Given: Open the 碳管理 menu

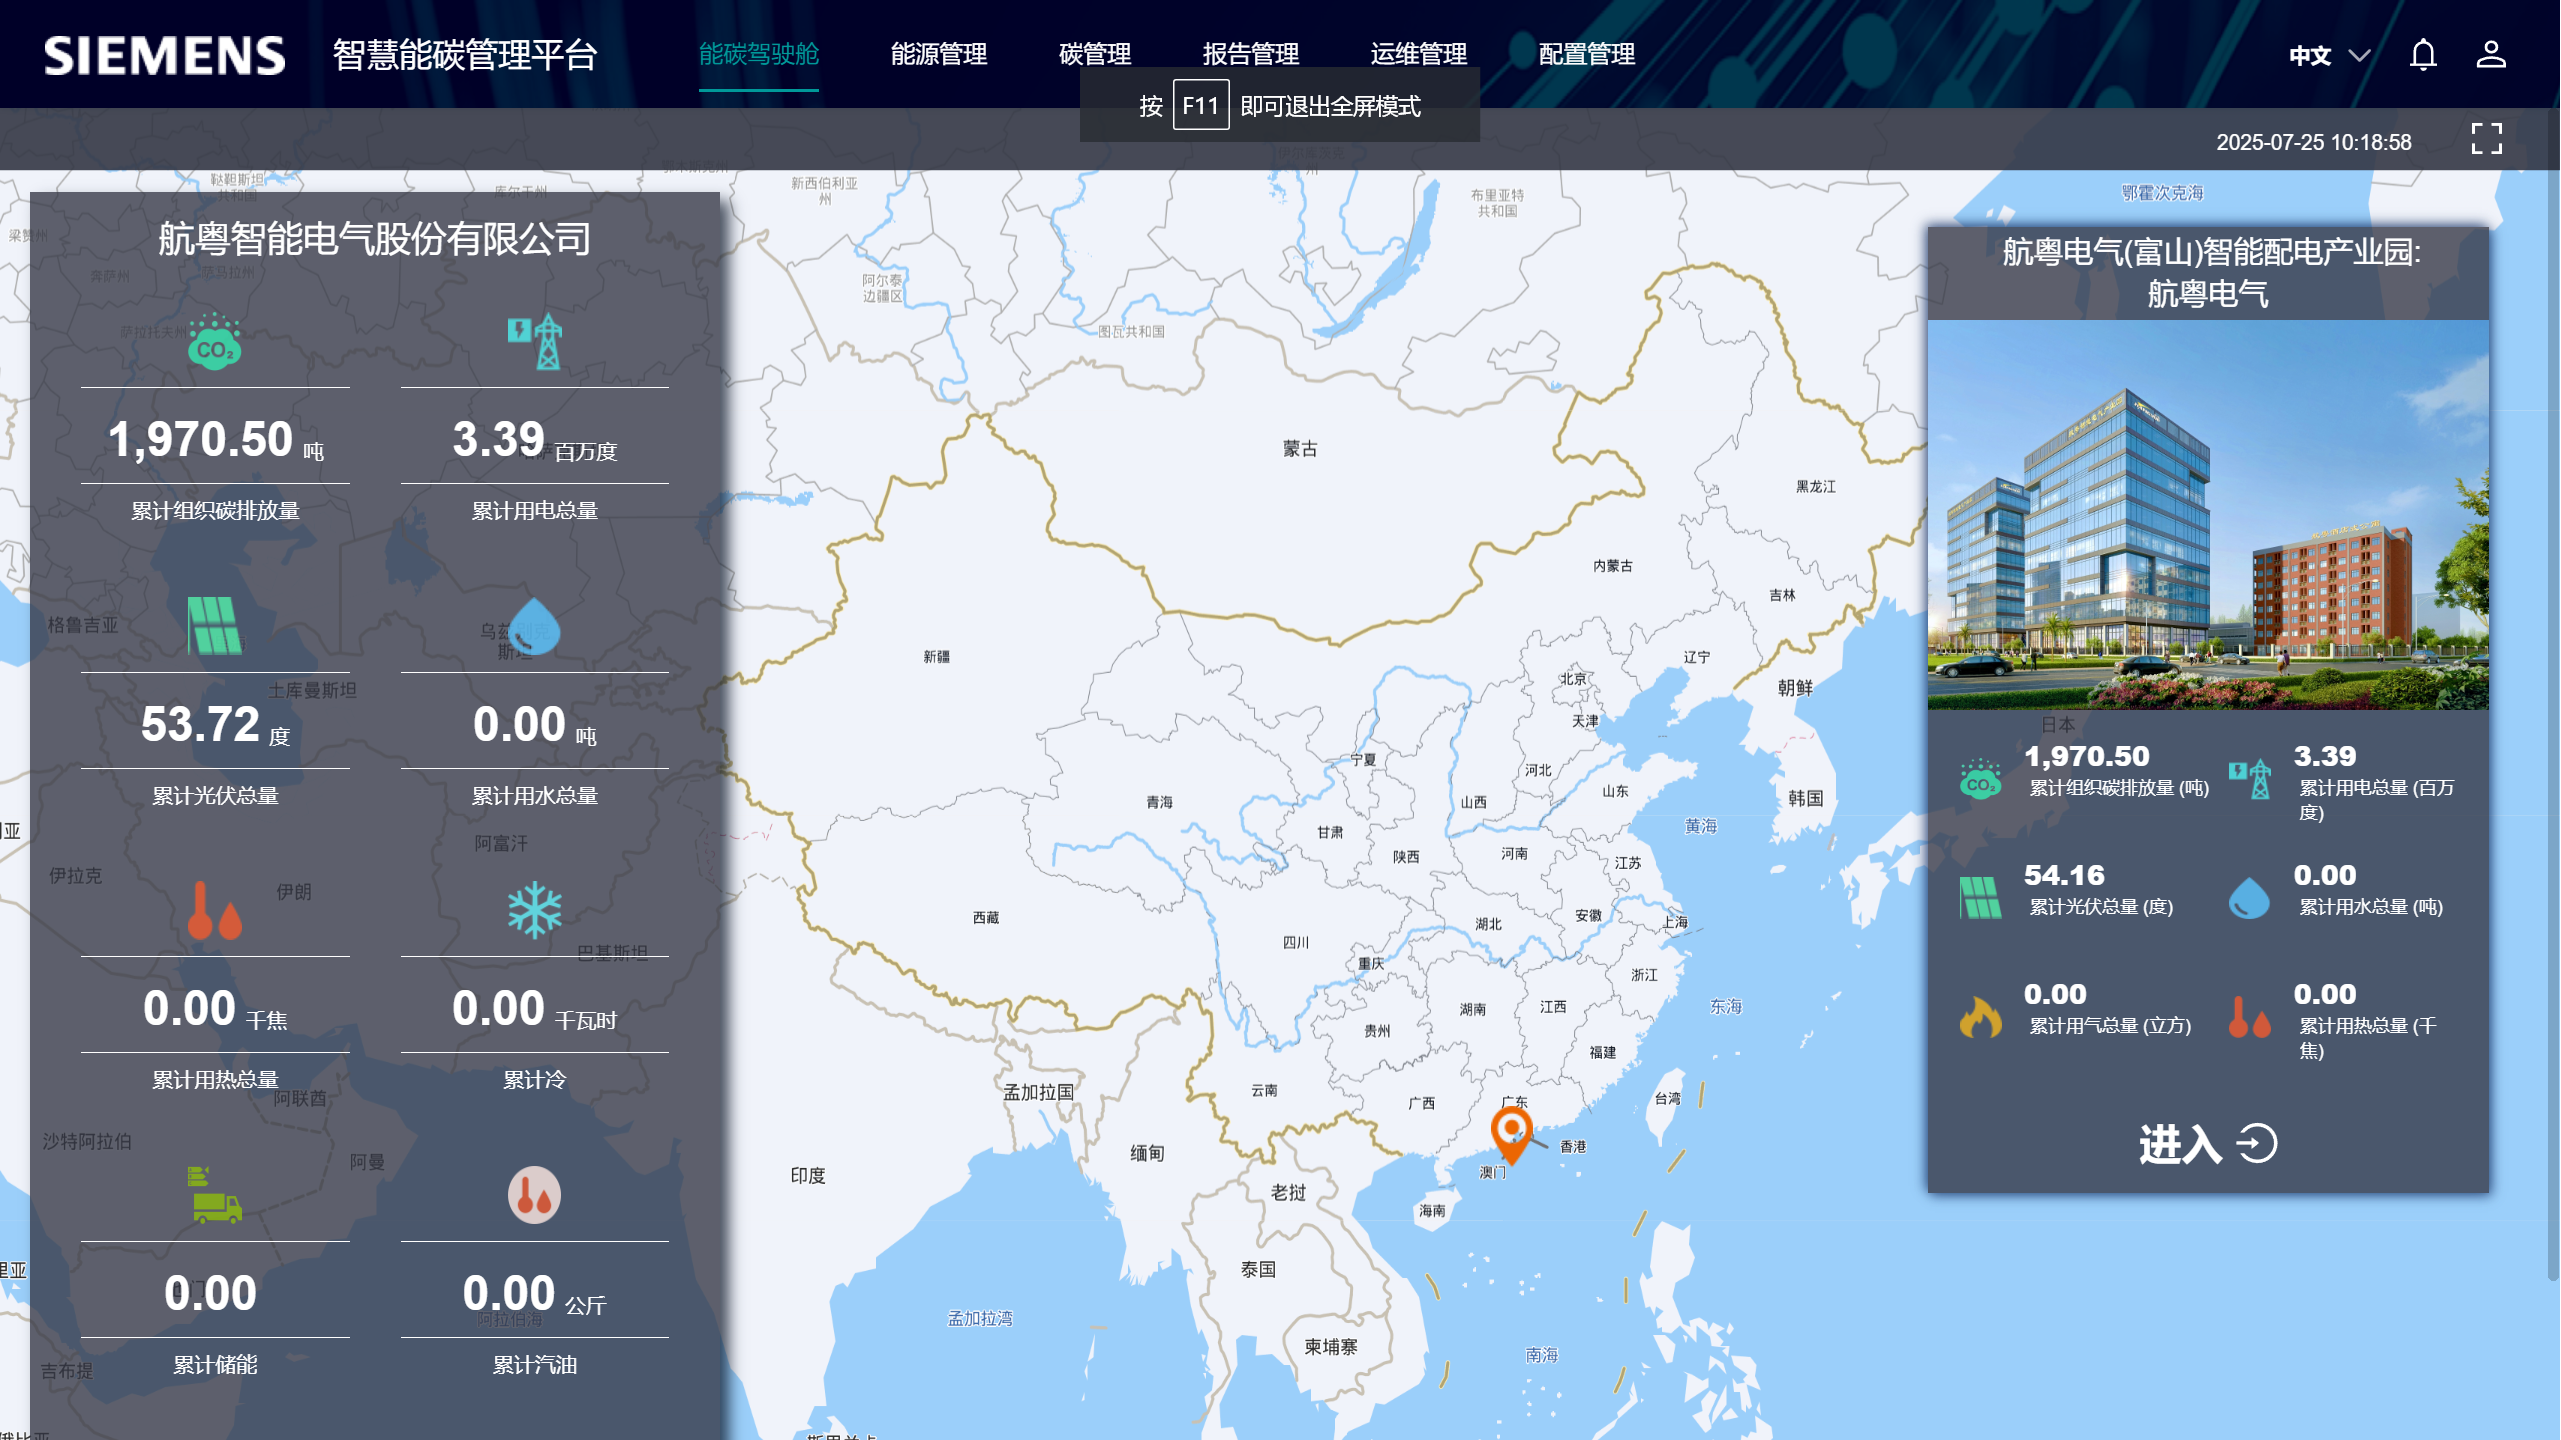Looking at the screenshot, I should pyautogui.click(x=1095, y=54).
